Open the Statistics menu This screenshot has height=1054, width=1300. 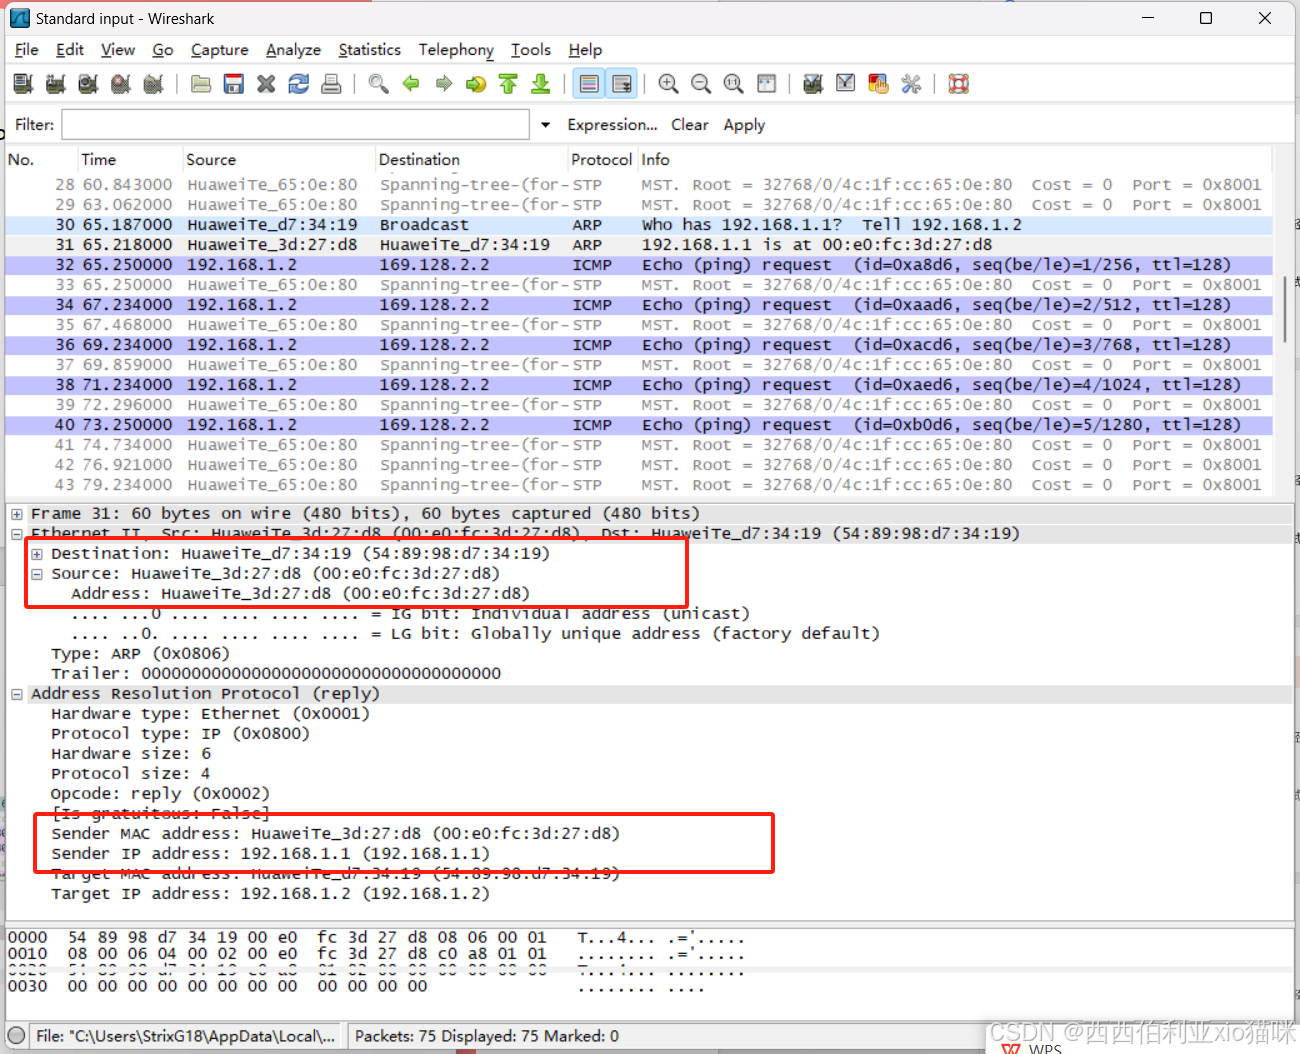tap(369, 50)
